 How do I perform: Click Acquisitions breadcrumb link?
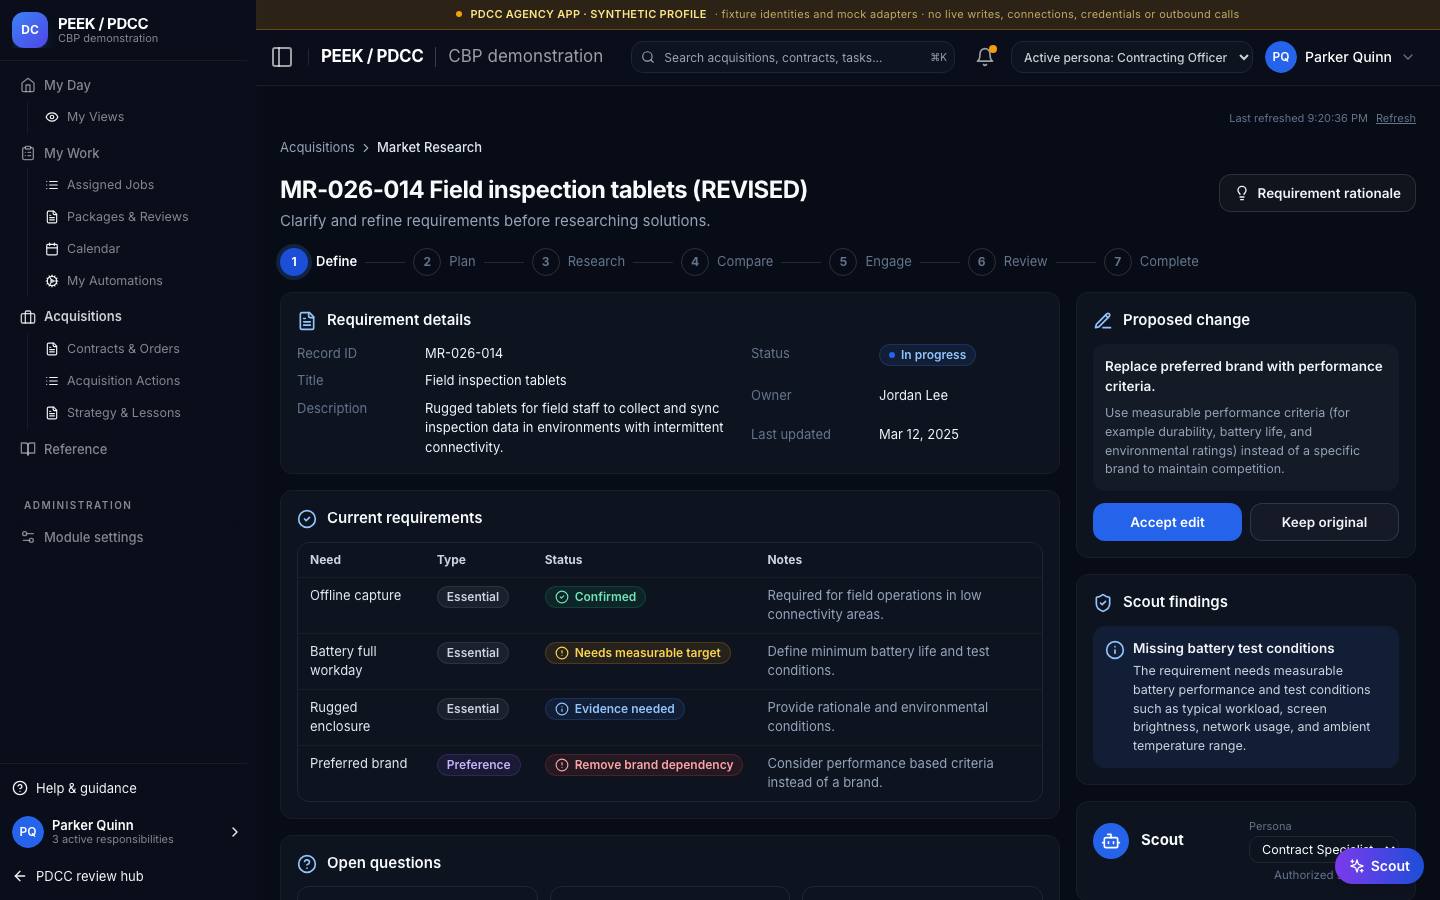coord(317,147)
